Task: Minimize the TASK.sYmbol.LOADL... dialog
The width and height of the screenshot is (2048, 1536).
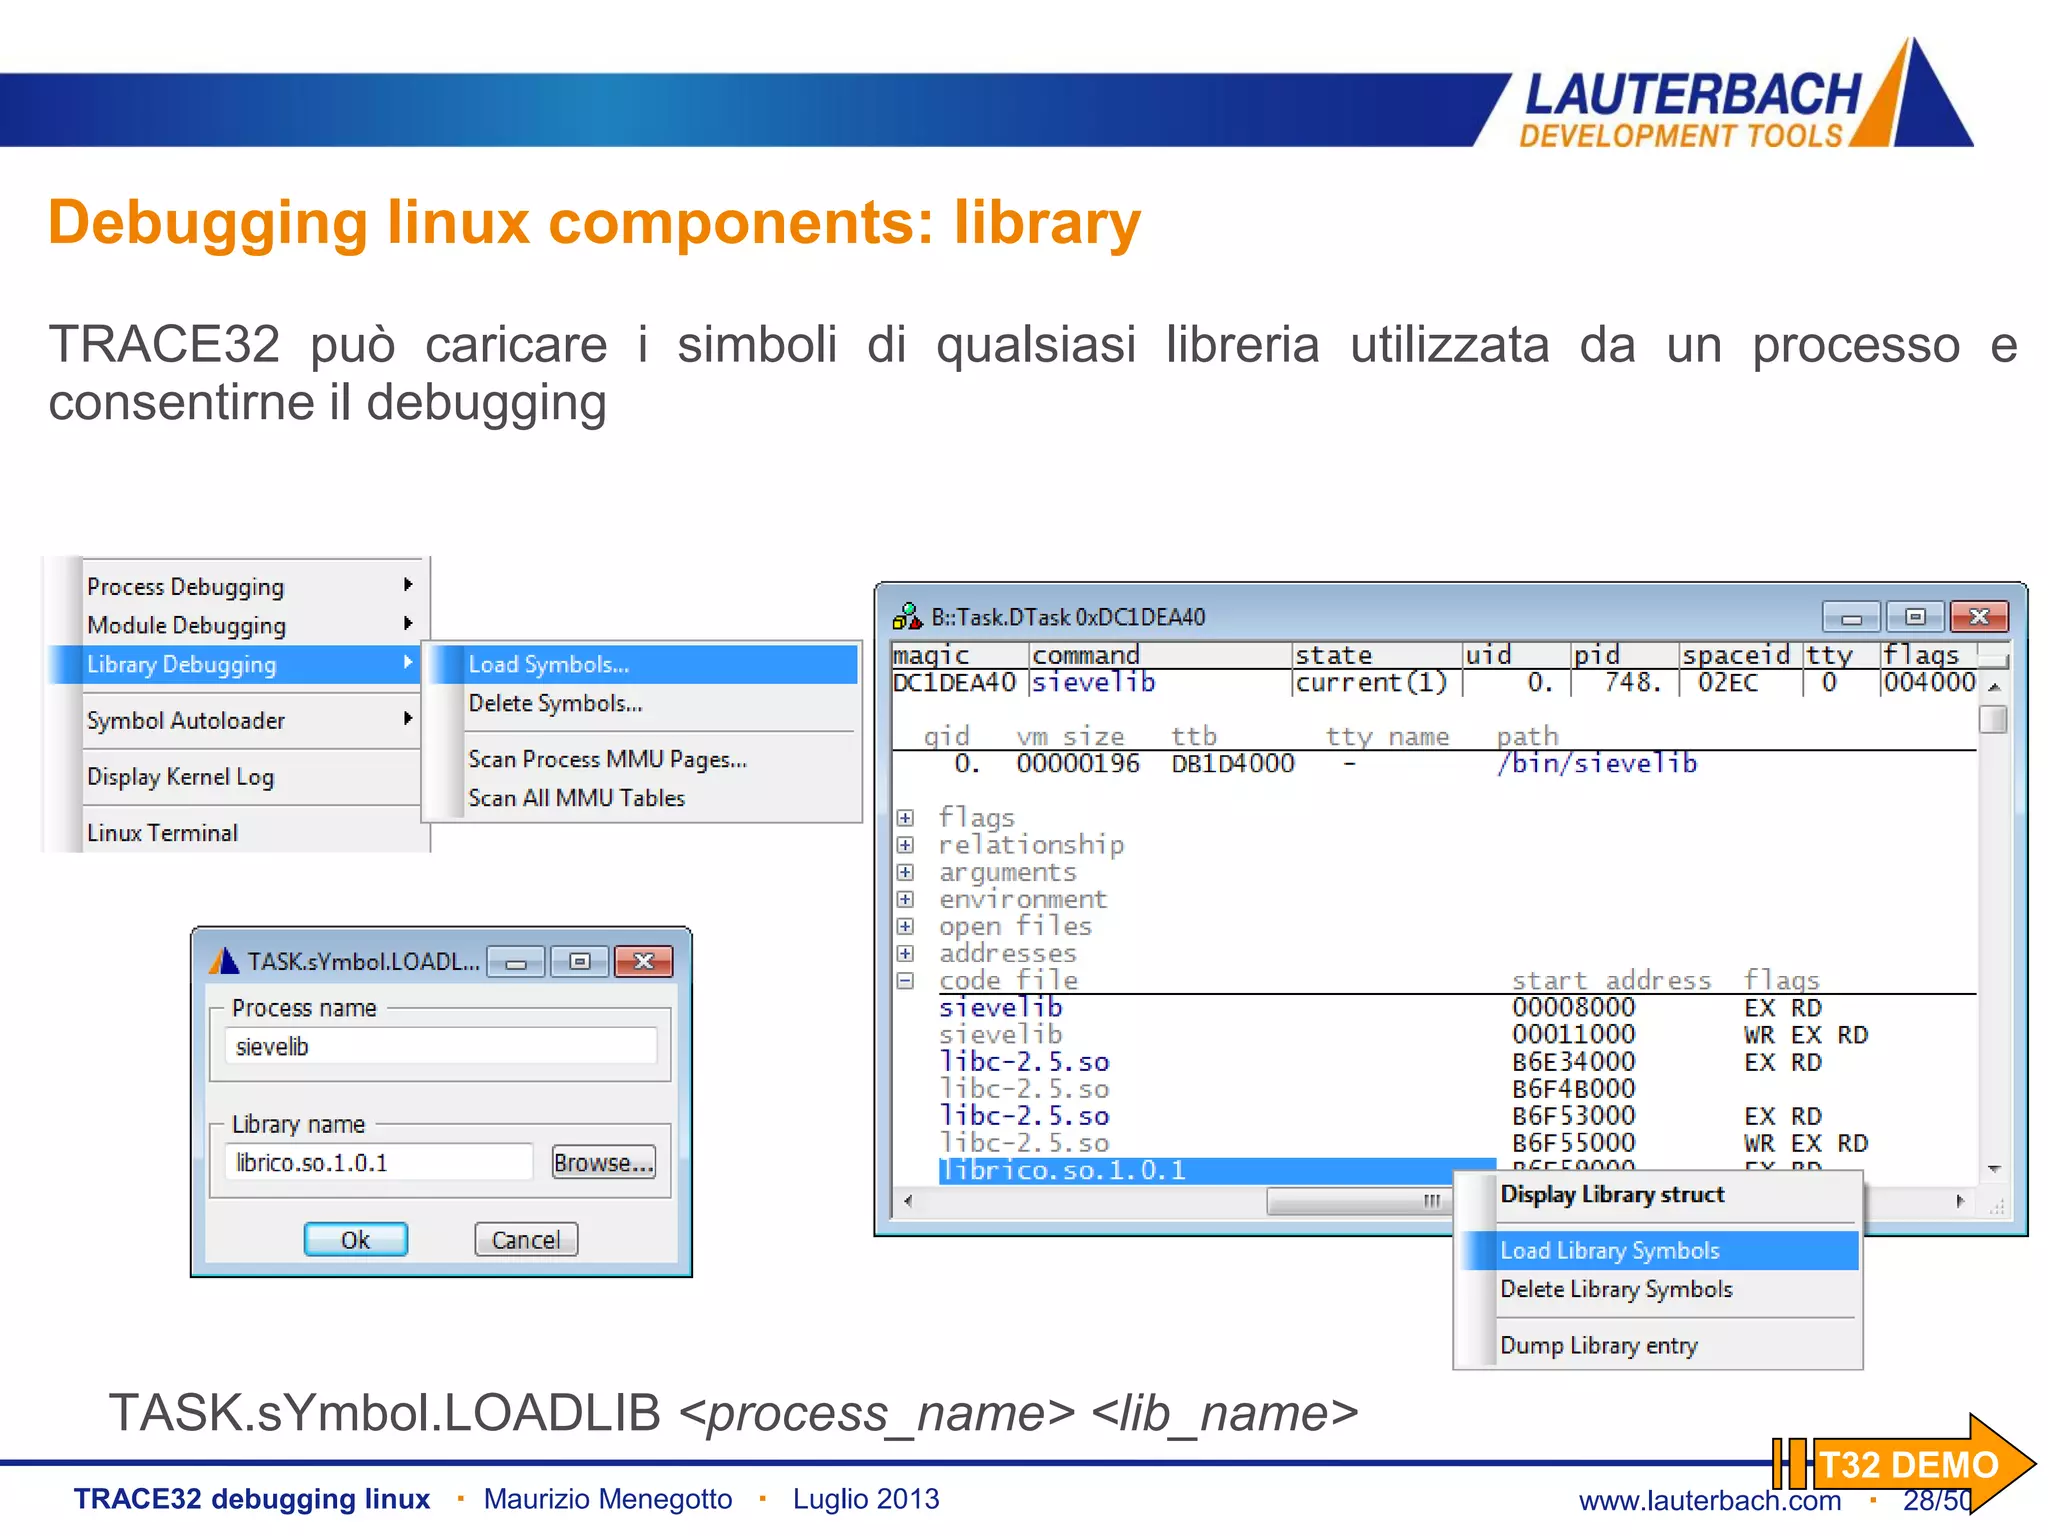Action: (x=516, y=961)
